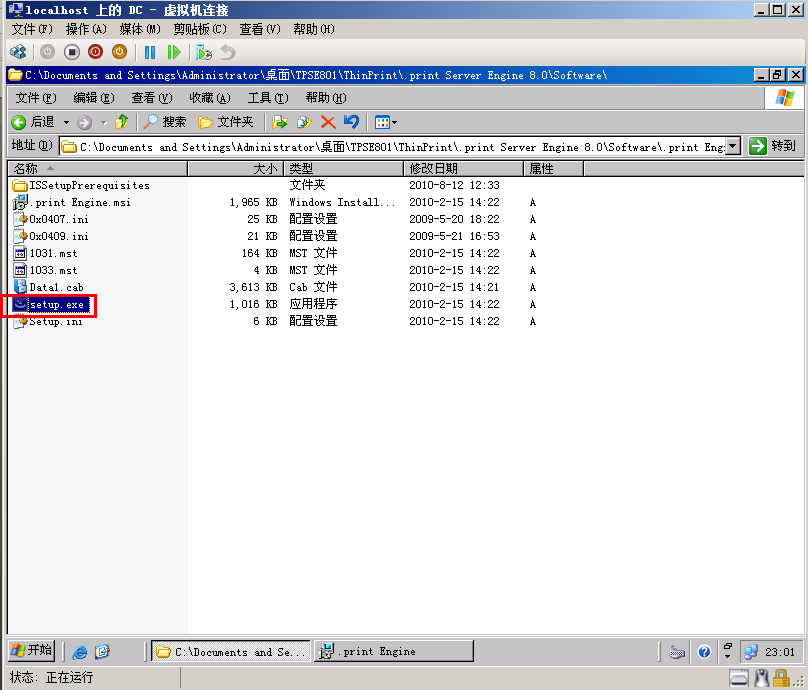Open the VM window 媒体(M) menu
Viewport: 808px width, 690px height.
(140, 29)
